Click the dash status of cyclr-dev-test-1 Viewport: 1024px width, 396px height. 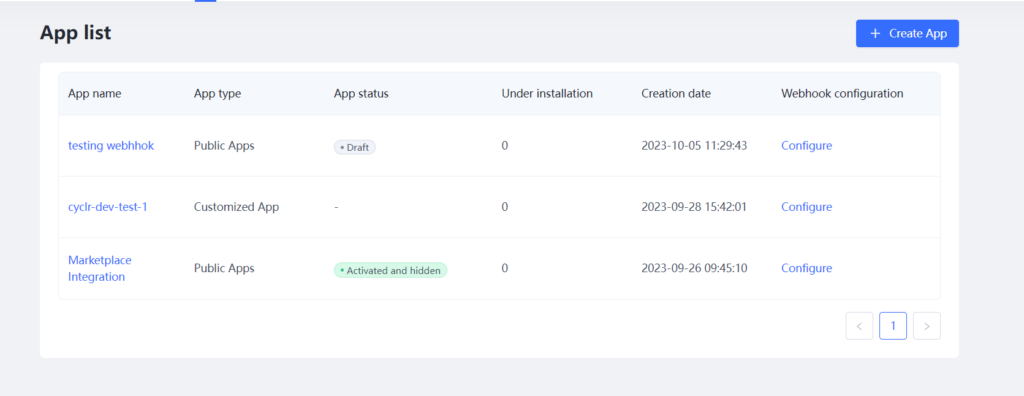[336, 207]
